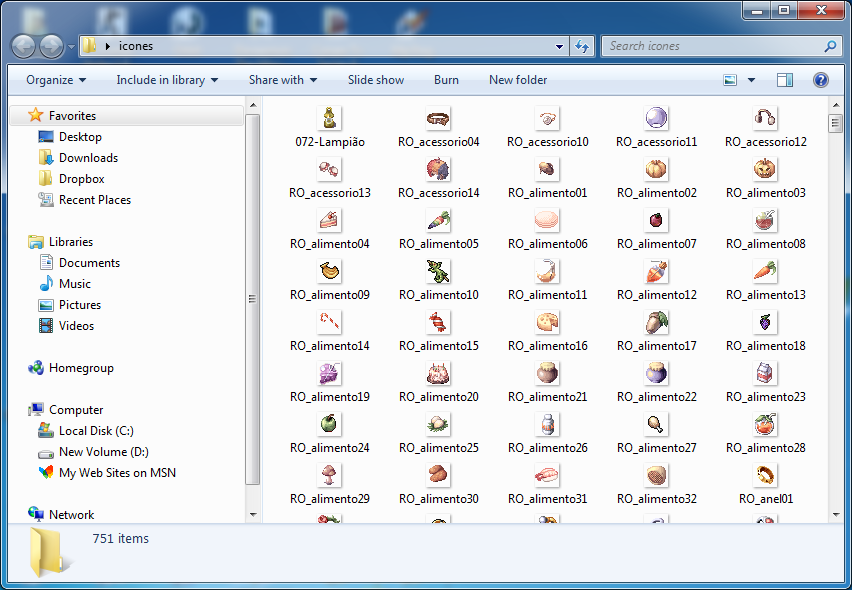Select the RO_alimento24 green apple icon

[x=329, y=424]
